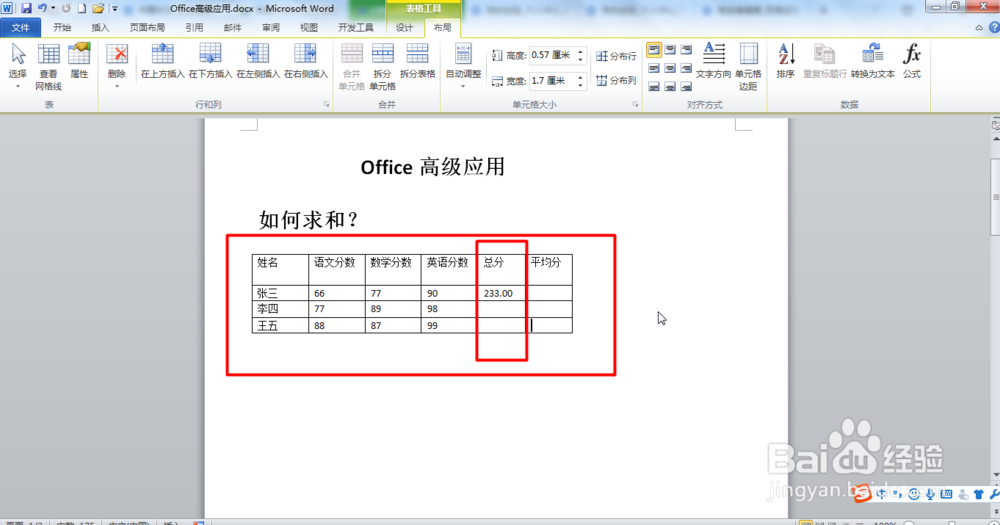Click 在上方插入 to insert row above
This screenshot has height=525, width=1000.
pyautogui.click(x=162, y=61)
